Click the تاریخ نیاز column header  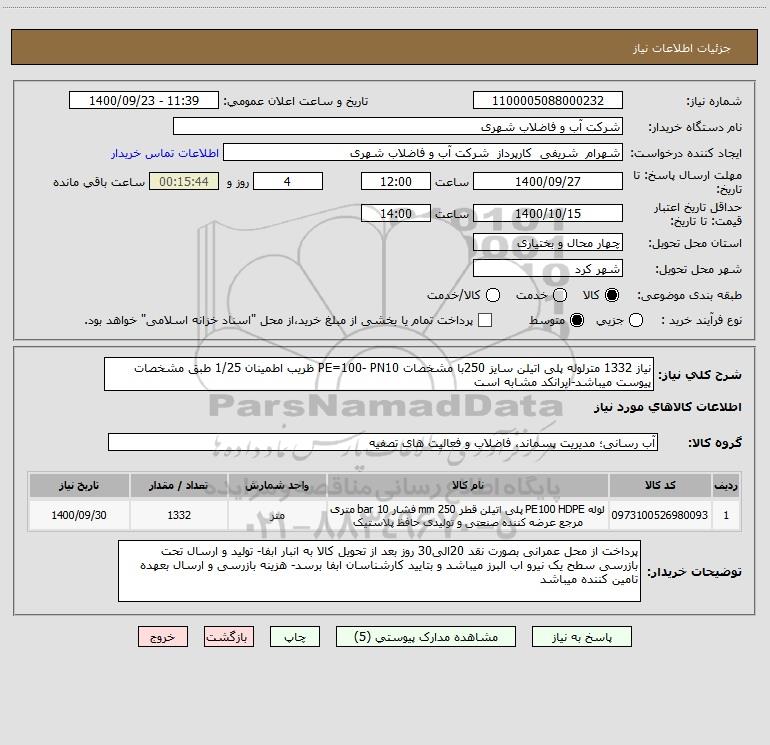79,485
